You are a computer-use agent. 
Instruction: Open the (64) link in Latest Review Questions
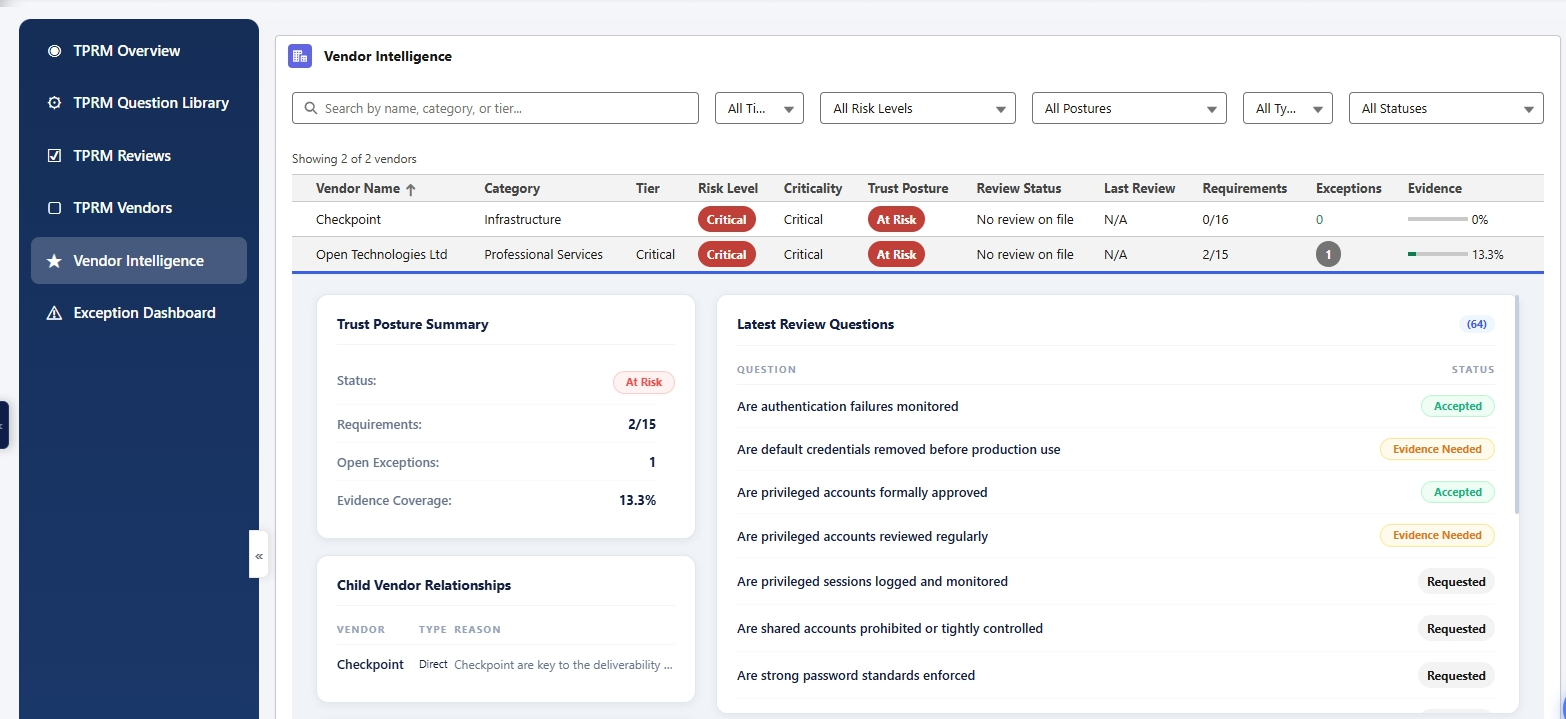click(x=1476, y=323)
